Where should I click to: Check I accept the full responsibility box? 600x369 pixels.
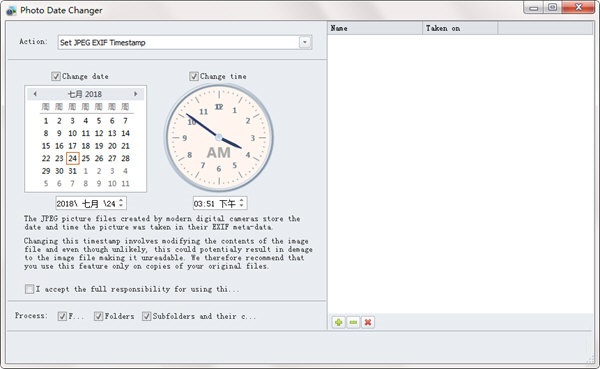click(x=29, y=289)
